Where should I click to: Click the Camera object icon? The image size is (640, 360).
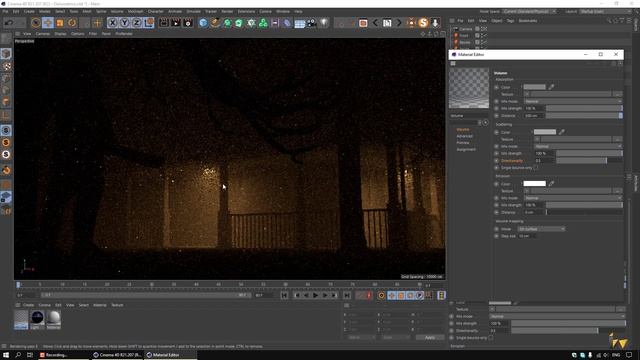click(311, 23)
